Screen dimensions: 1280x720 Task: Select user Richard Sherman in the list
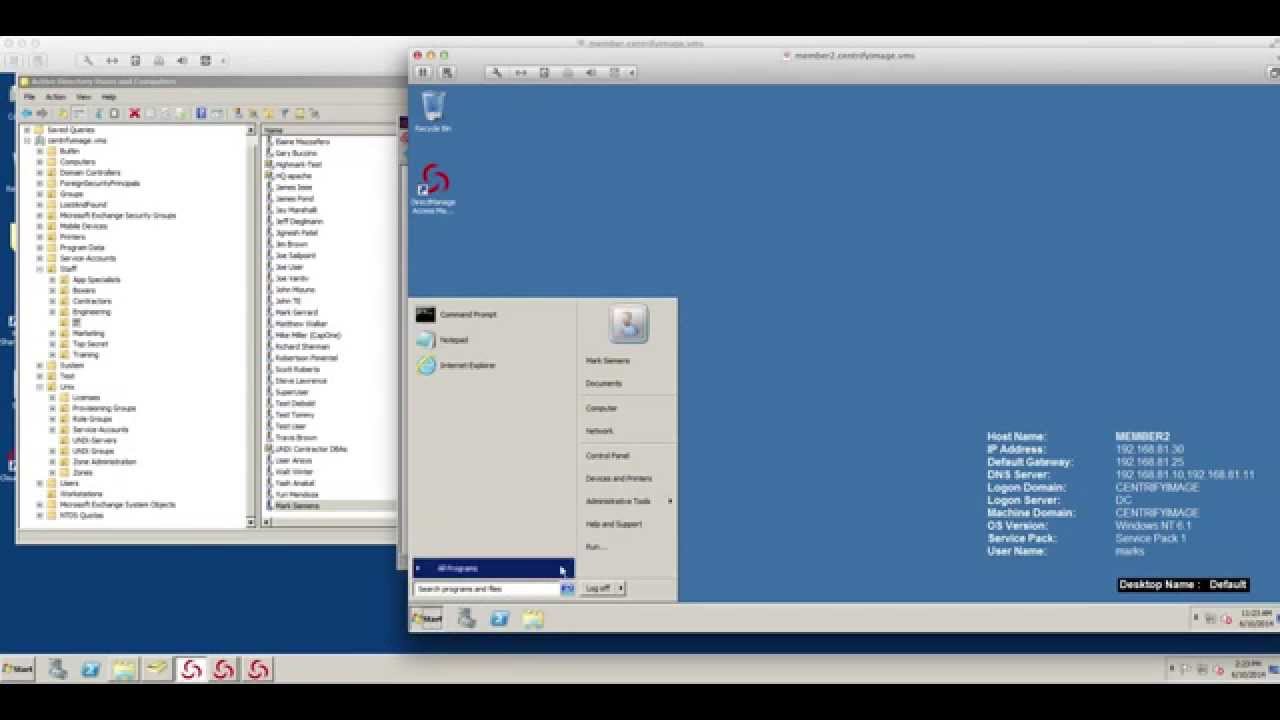click(302, 347)
